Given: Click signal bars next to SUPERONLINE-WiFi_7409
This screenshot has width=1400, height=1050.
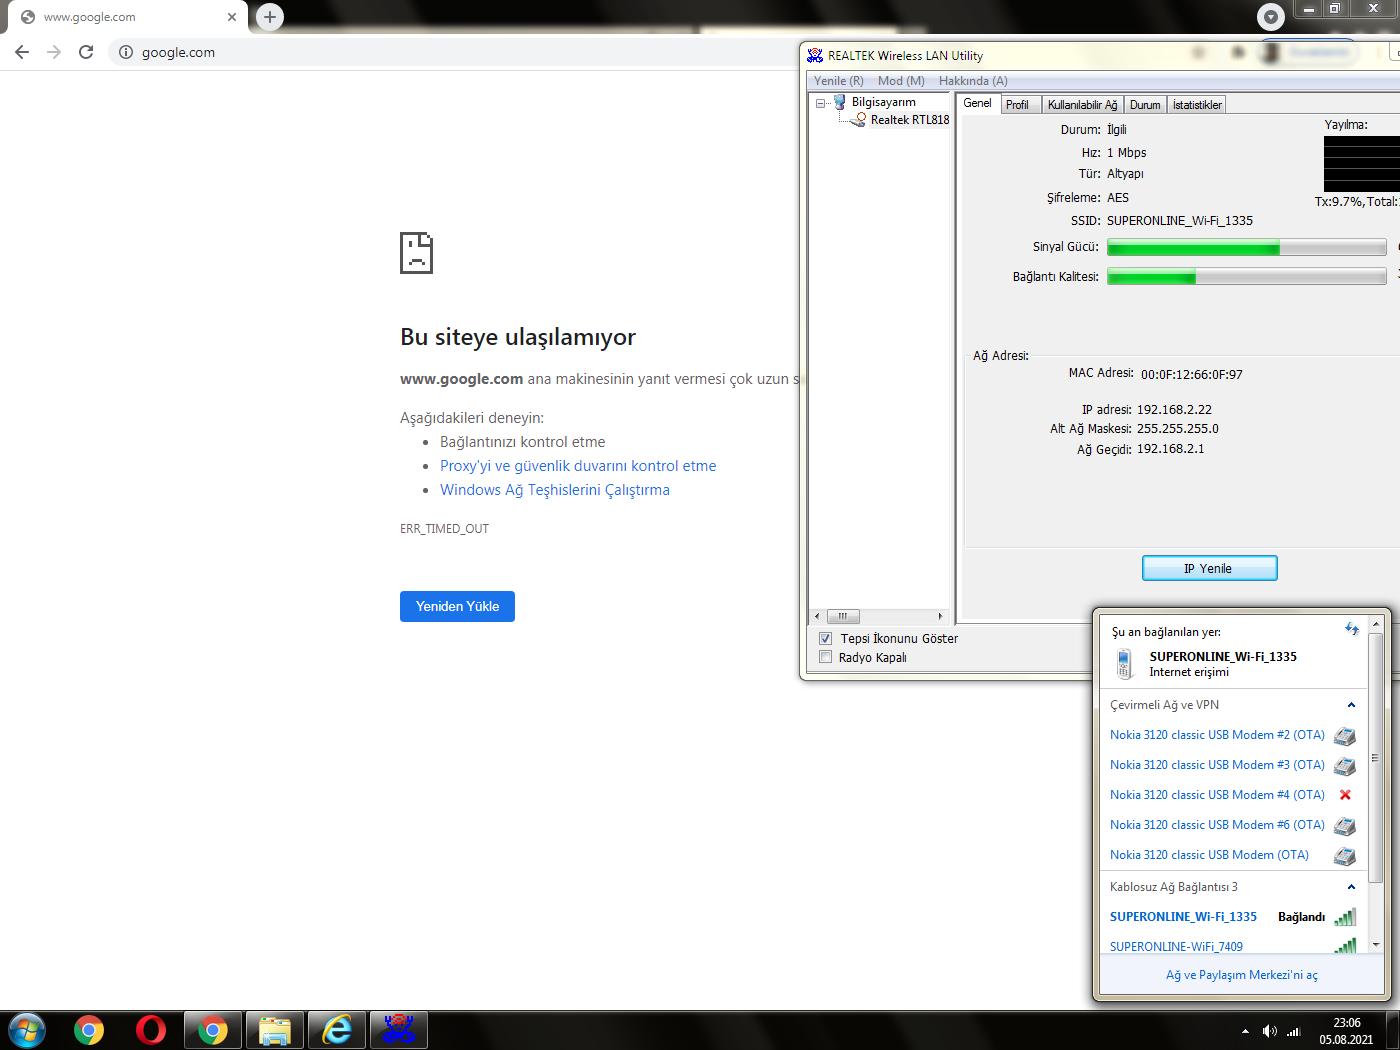Looking at the screenshot, I should pos(1345,946).
